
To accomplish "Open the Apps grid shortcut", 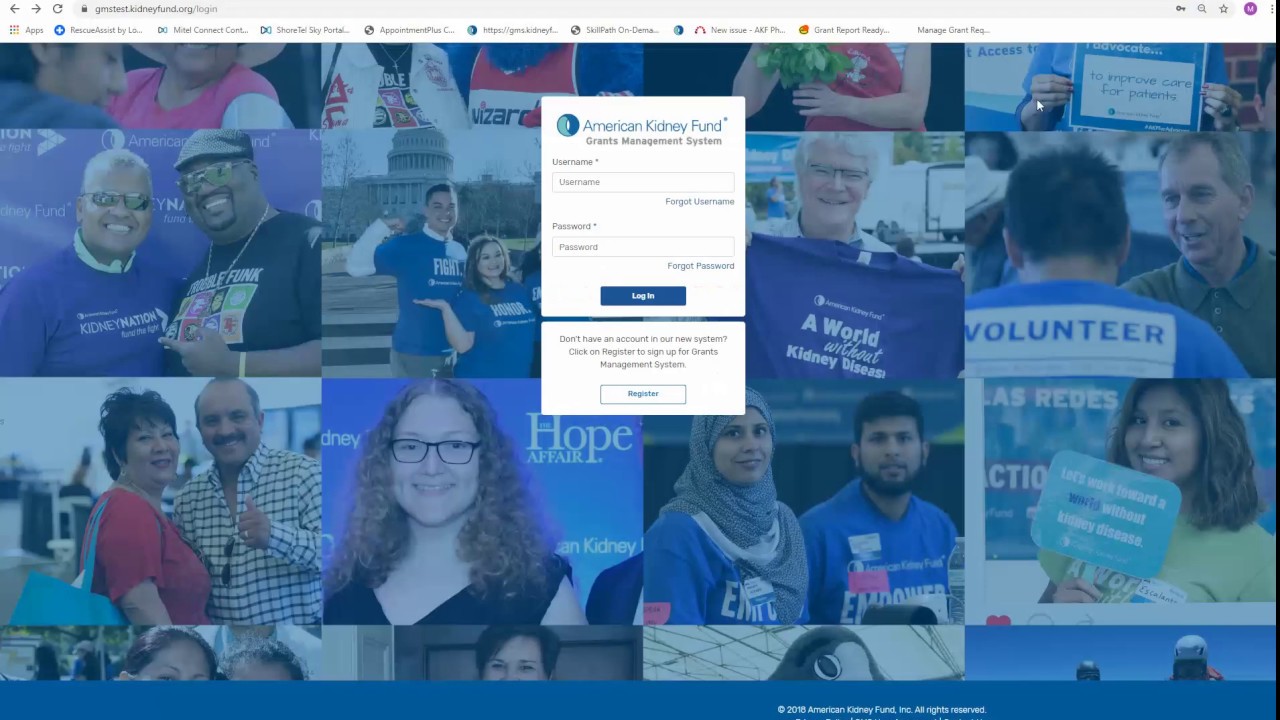I will (27, 30).
